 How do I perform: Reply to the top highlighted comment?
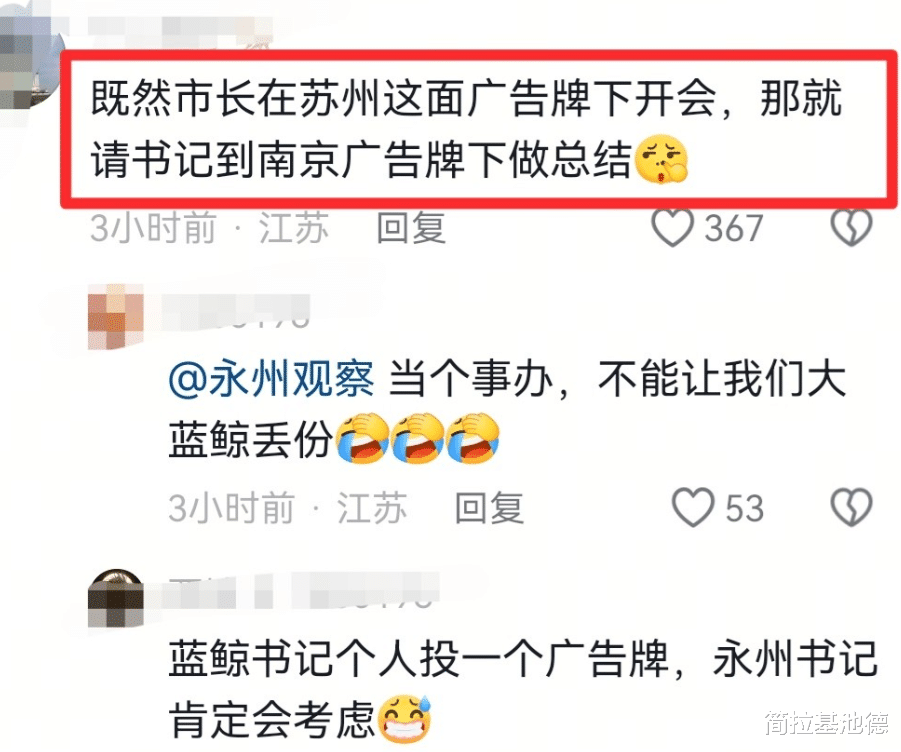coord(411,228)
